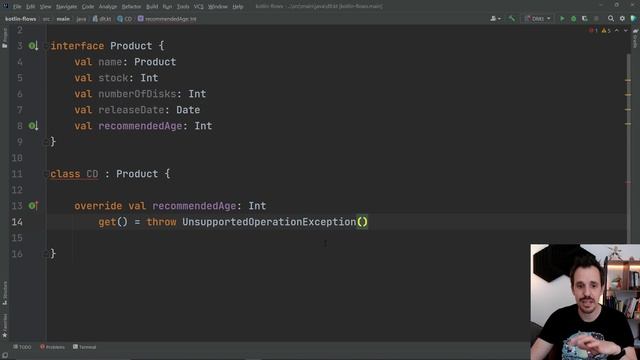Open the VCS menu
Viewport: 640px width, 360px height.
click(199, 7)
